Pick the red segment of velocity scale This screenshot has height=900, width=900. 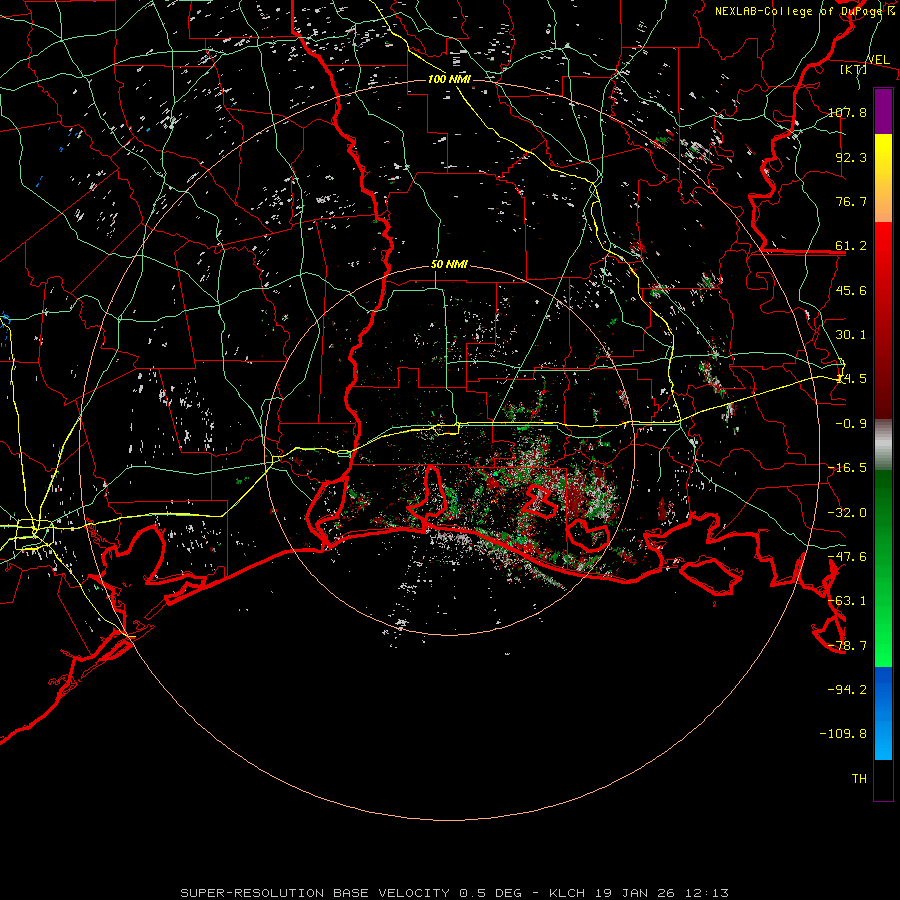[x=883, y=320]
